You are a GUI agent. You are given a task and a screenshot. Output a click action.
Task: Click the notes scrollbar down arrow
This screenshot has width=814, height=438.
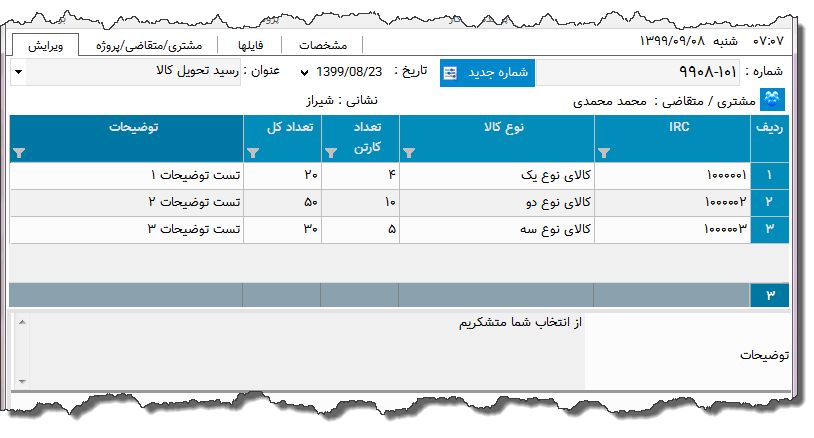tap(22, 381)
